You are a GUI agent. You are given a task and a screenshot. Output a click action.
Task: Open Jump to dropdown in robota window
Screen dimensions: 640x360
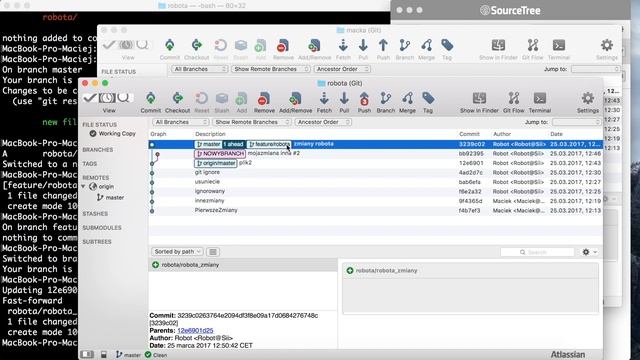[576, 122]
